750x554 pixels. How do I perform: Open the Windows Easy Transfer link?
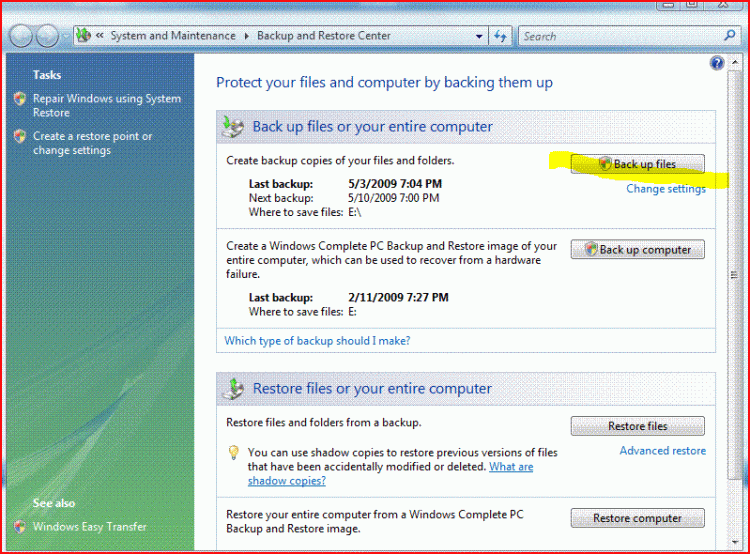pyautogui.click(x=89, y=526)
